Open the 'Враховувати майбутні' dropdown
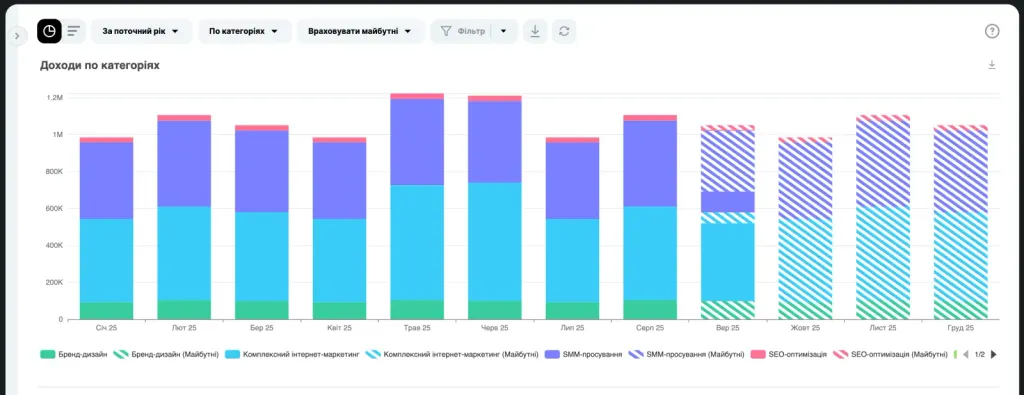Viewport: 1024px width, 395px height. pyautogui.click(x=360, y=31)
